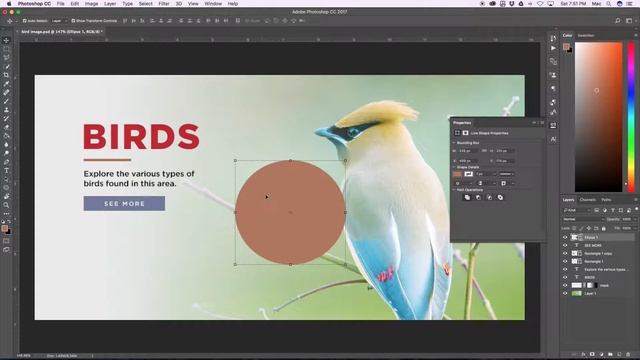Open the stroke type dropdown in Properties
This screenshot has width=640, height=360.
pyautogui.click(x=507, y=174)
